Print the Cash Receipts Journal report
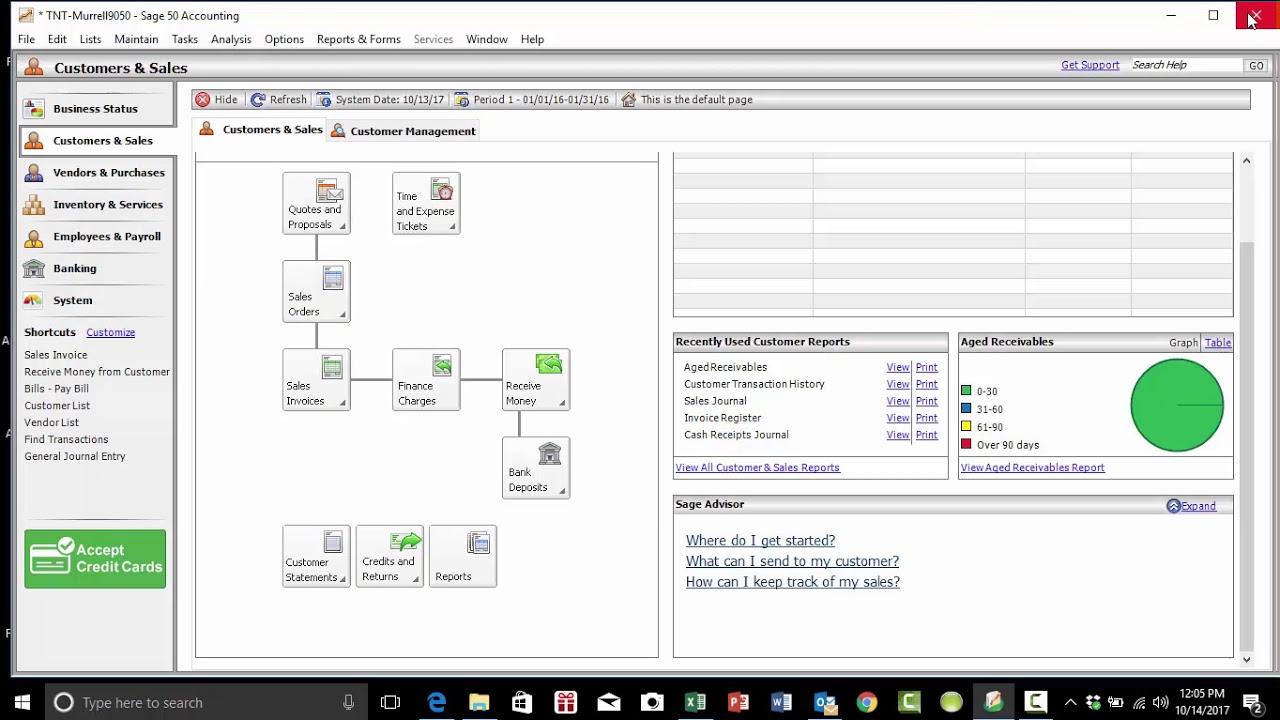This screenshot has height=720, width=1280. (x=926, y=435)
